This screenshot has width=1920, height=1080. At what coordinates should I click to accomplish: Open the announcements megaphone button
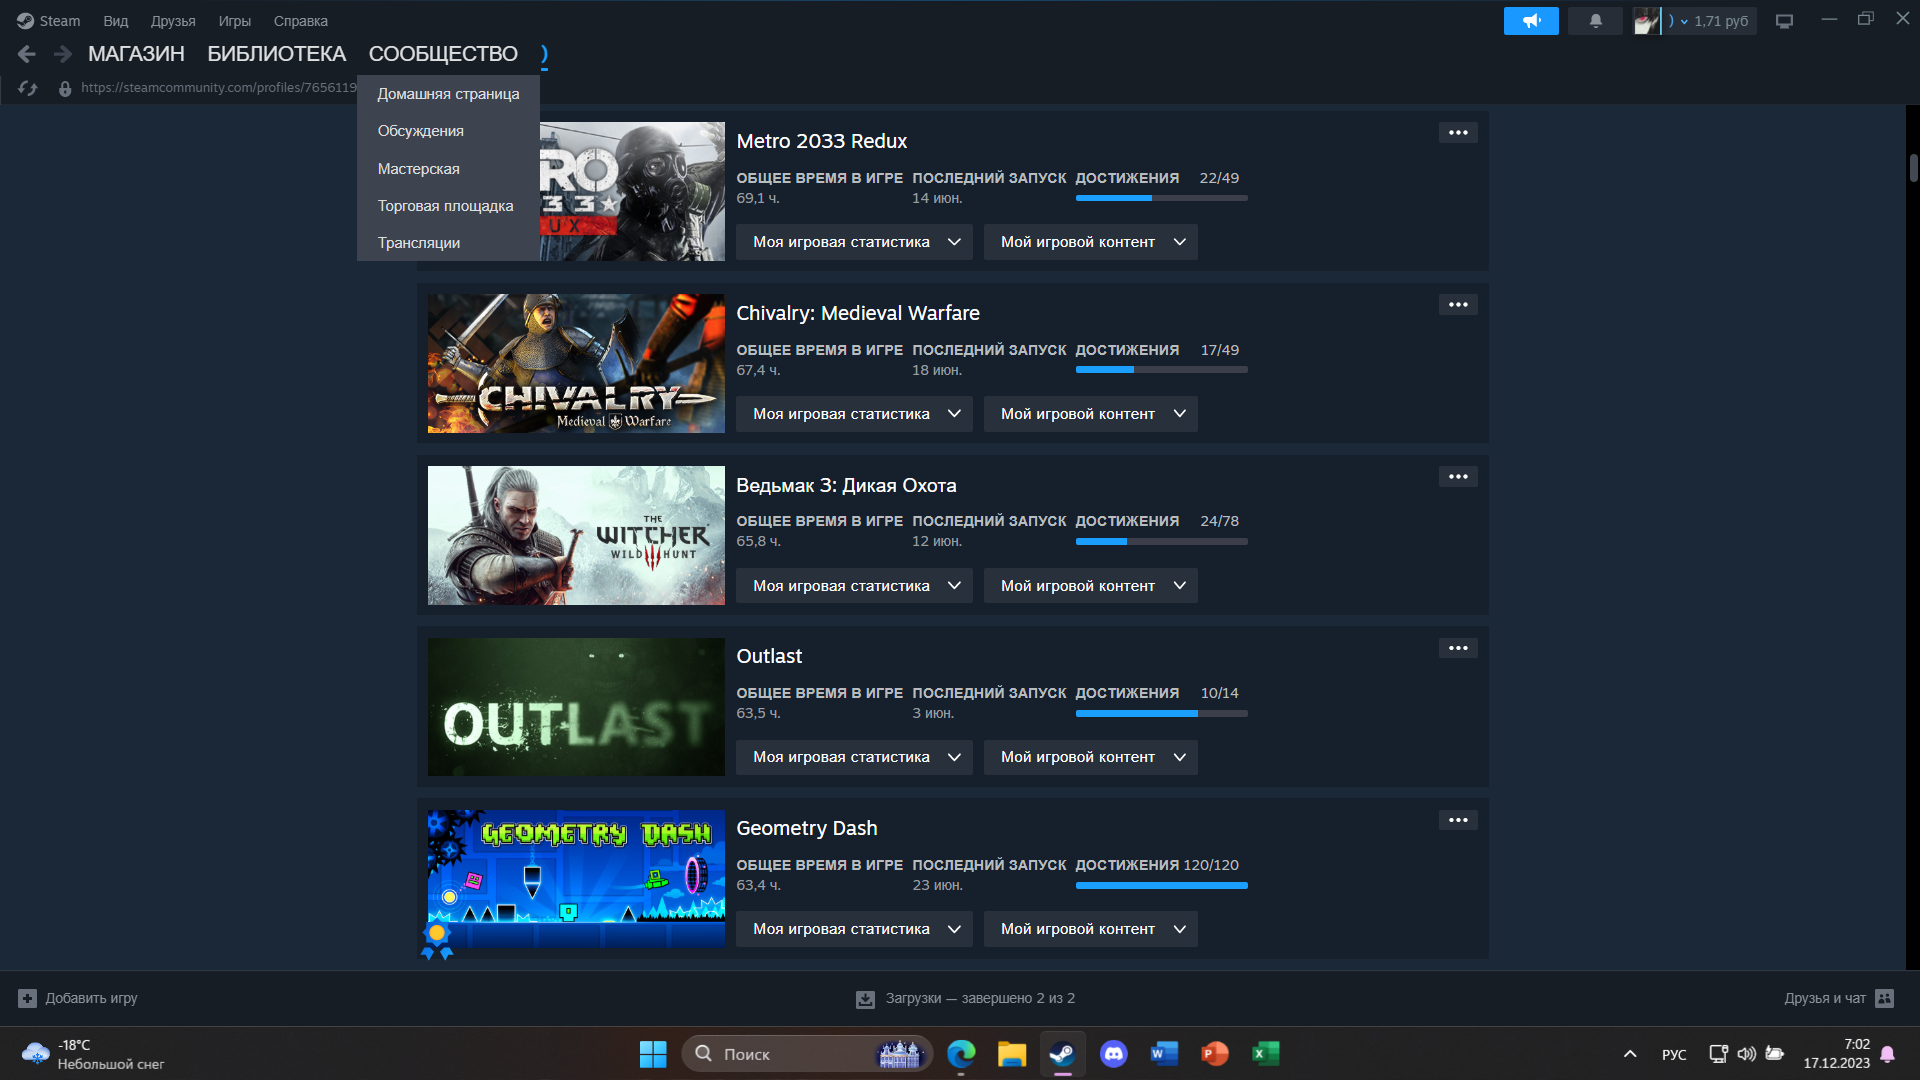coord(1531,21)
